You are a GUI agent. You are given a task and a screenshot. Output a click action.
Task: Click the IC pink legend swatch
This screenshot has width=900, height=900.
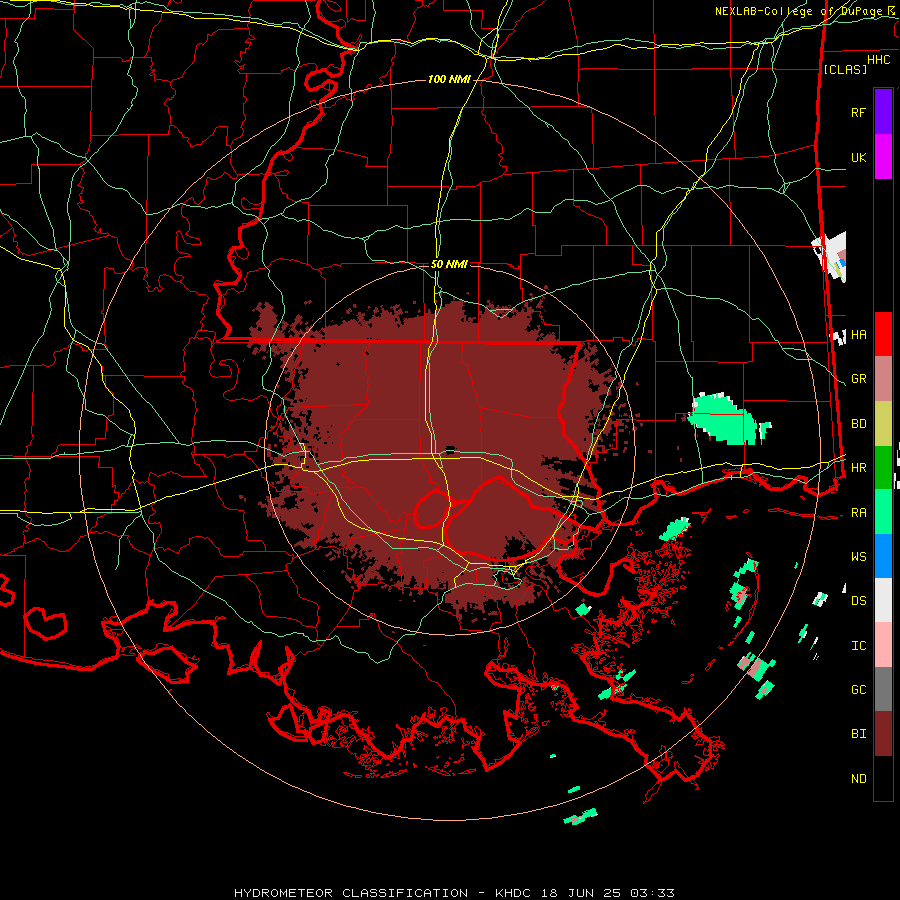coord(883,645)
